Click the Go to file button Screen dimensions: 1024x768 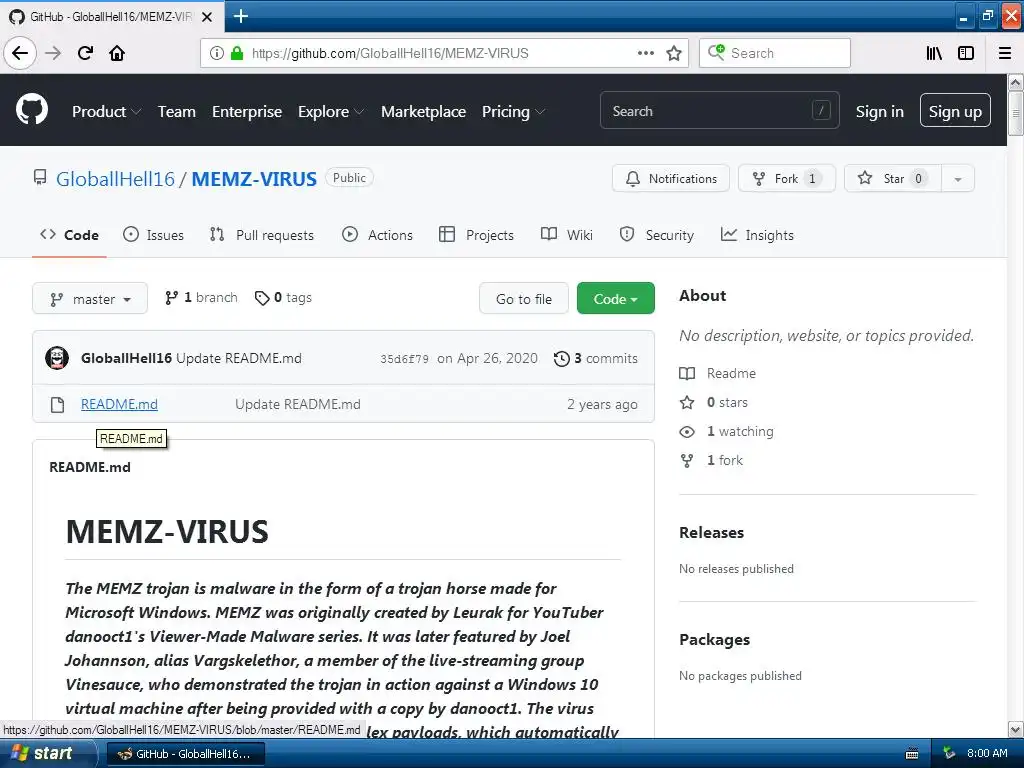click(524, 298)
